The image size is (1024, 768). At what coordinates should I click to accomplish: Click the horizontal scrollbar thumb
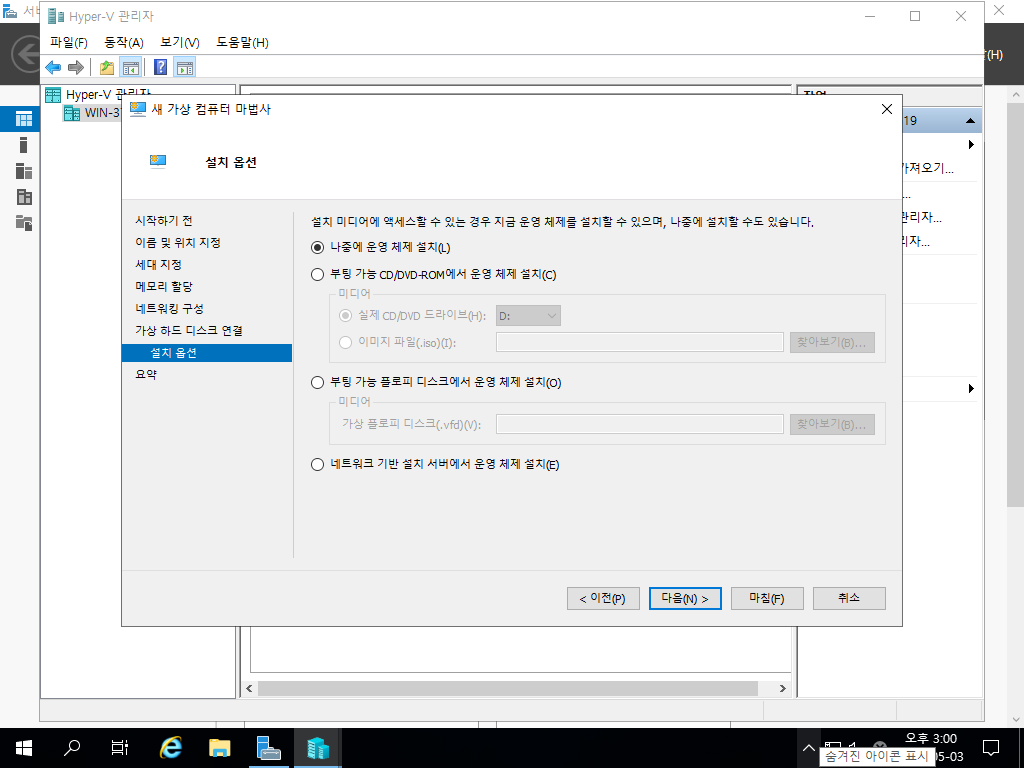(507, 688)
